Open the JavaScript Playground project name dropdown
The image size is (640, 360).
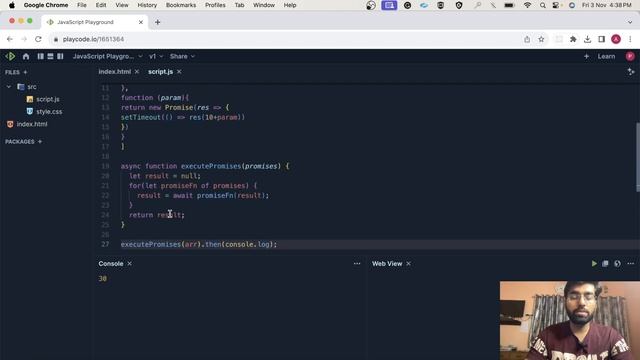(108, 56)
